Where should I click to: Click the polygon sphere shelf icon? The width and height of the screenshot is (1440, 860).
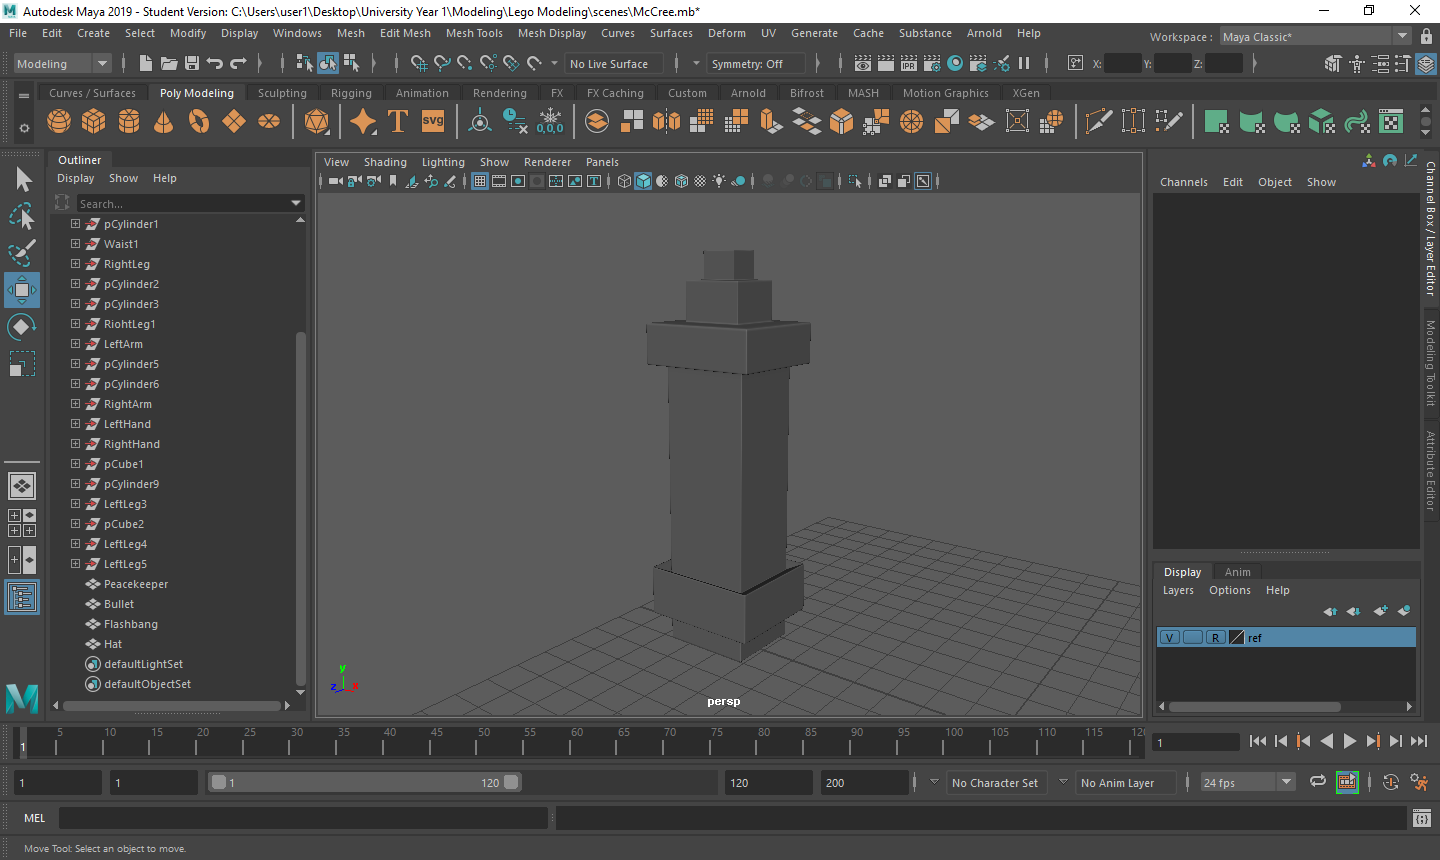59,122
